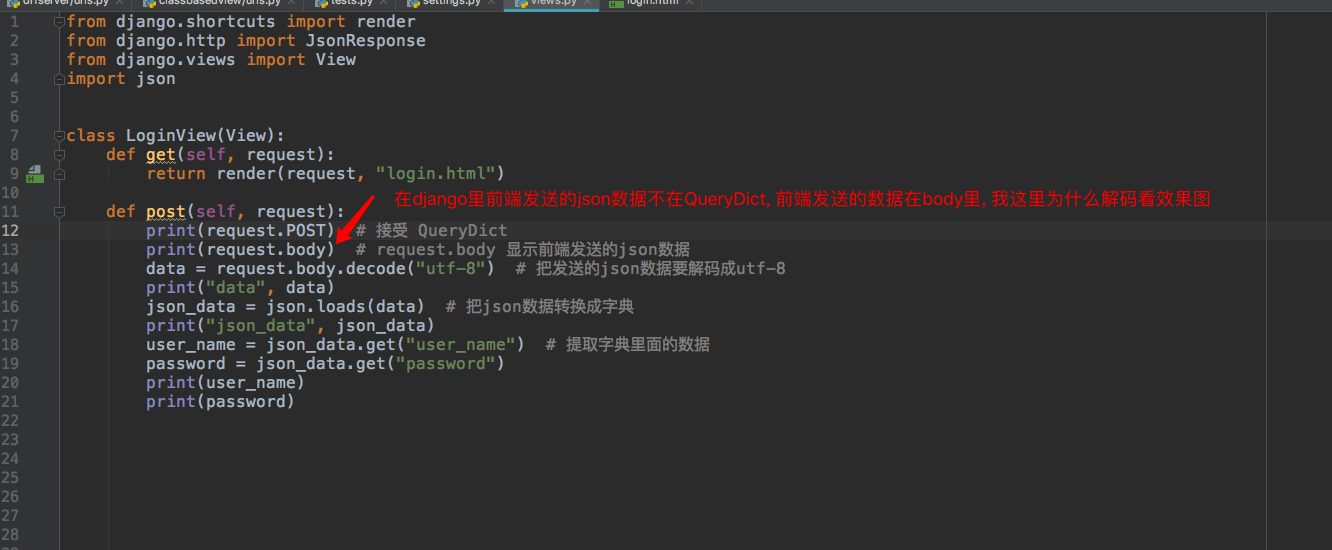This screenshot has height=550, width=1332.
Task: Click the fold end marker on line 9
Action: pyautogui.click(x=60, y=173)
